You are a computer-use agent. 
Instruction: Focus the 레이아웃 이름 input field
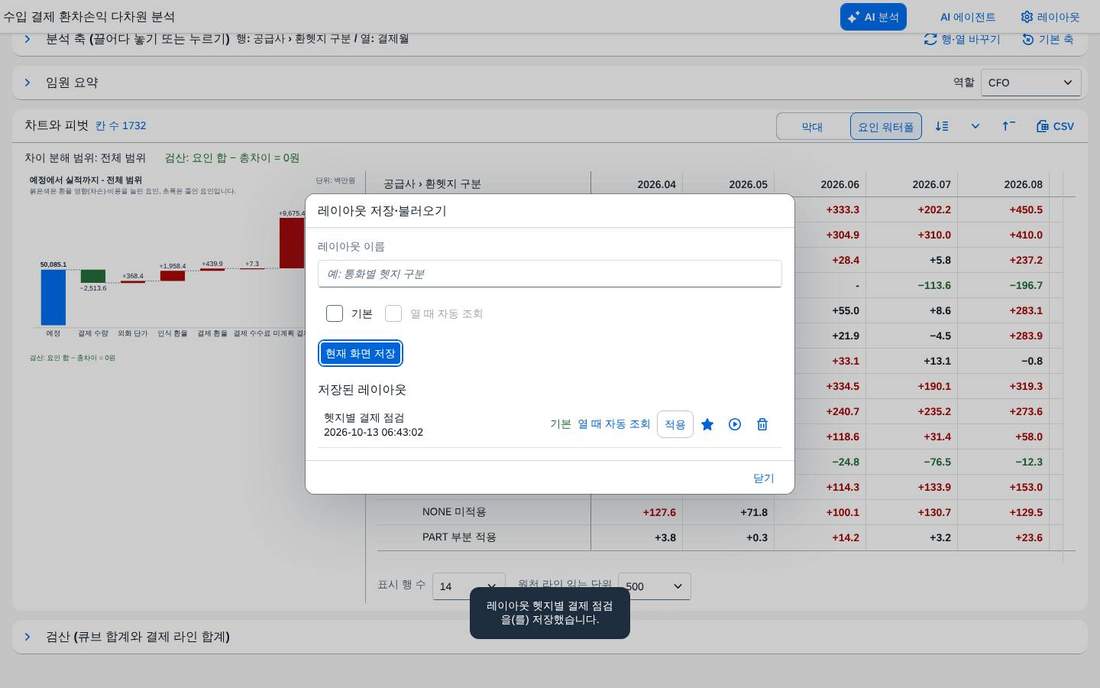pyautogui.click(x=549, y=274)
